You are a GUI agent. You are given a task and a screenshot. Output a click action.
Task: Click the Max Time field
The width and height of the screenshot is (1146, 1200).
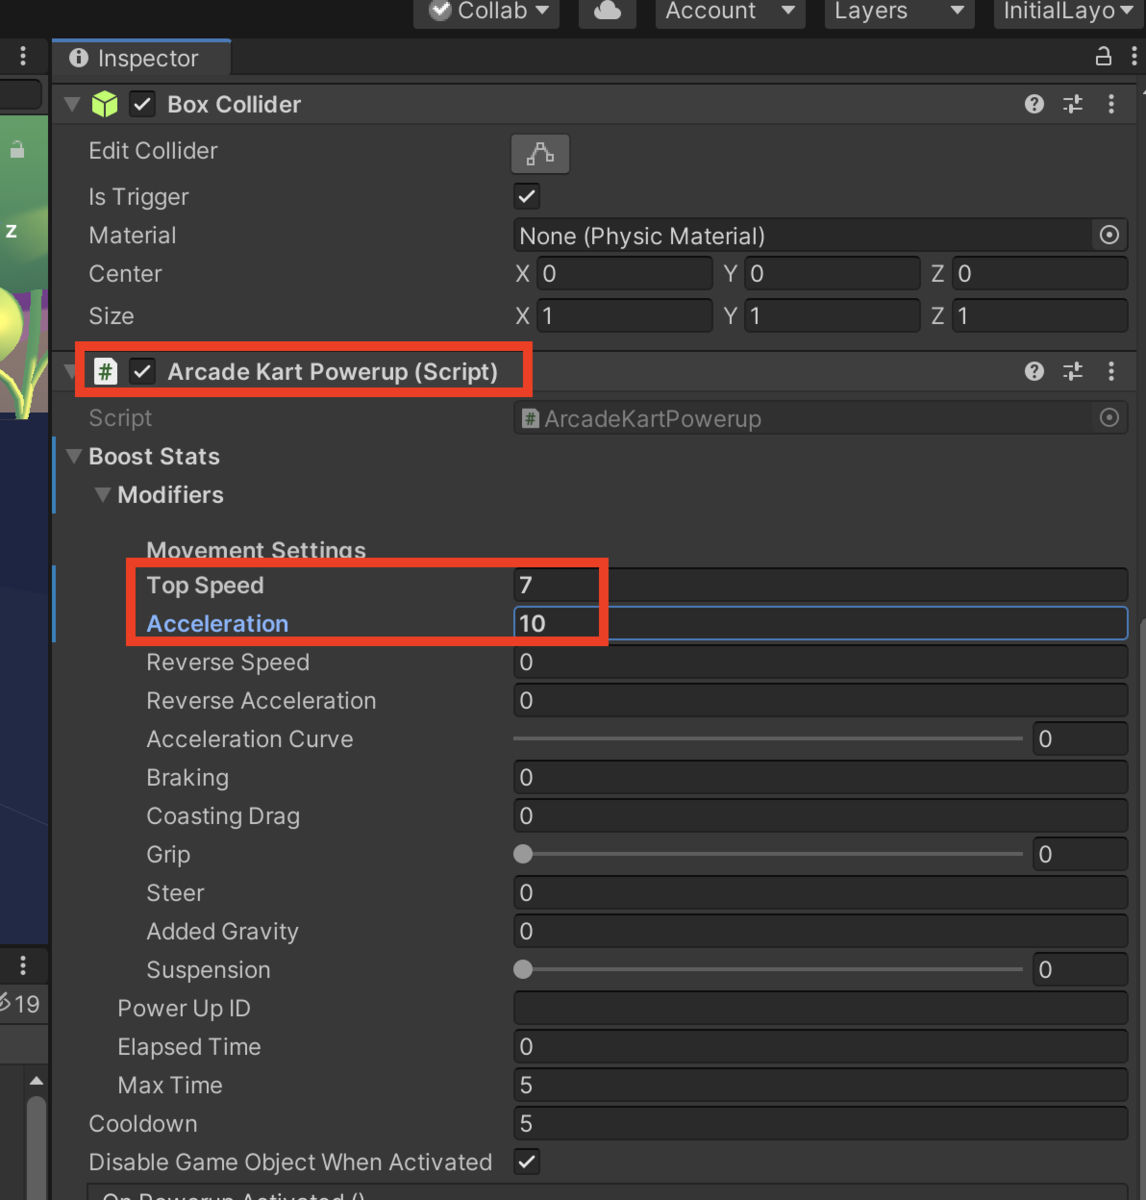820,1085
